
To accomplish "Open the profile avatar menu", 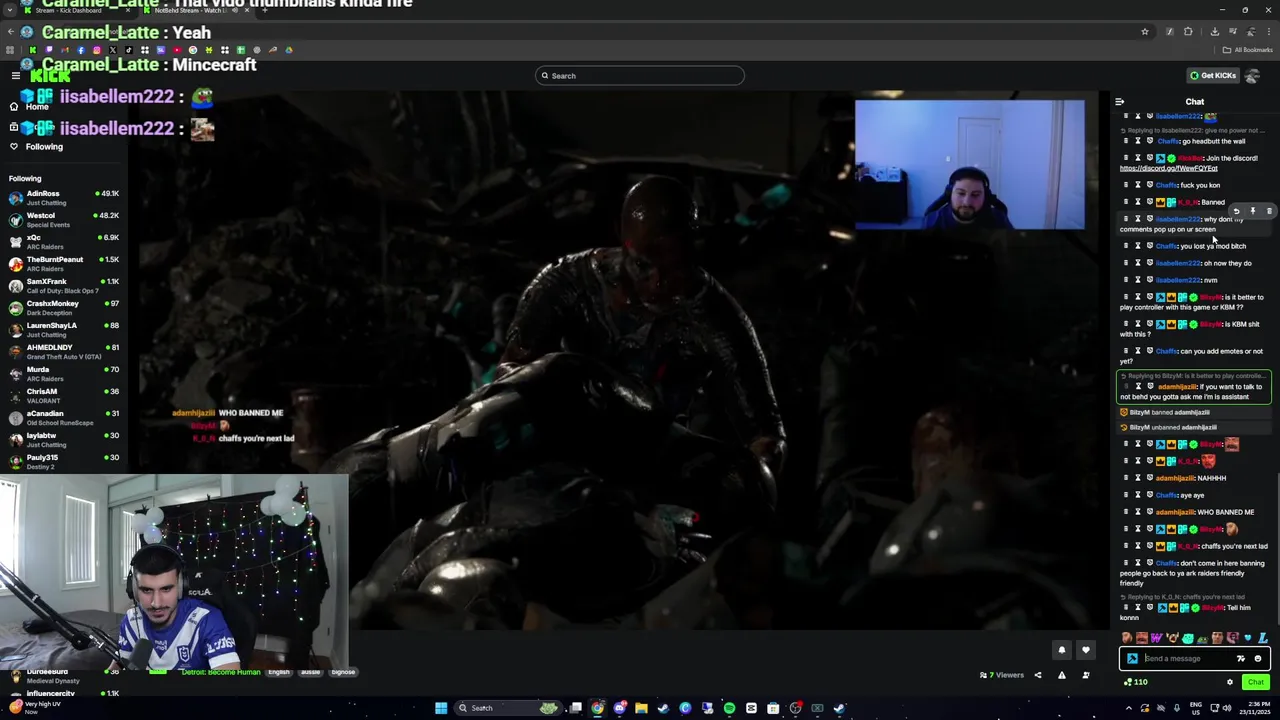I will (x=1253, y=76).
